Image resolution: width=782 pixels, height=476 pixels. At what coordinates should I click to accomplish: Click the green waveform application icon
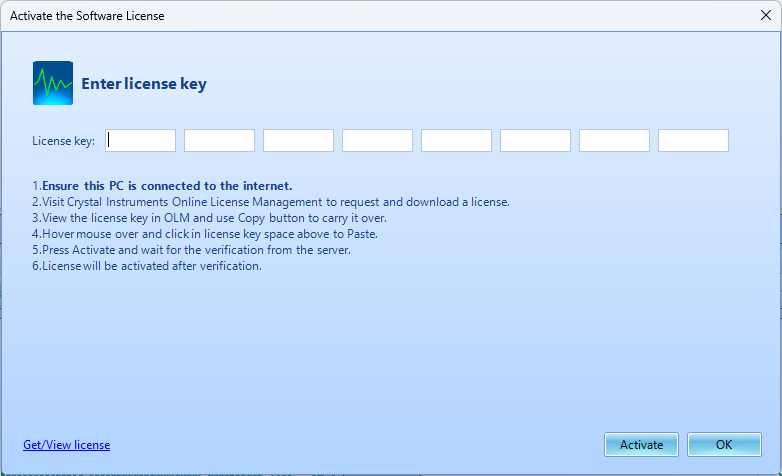pyautogui.click(x=53, y=83)
